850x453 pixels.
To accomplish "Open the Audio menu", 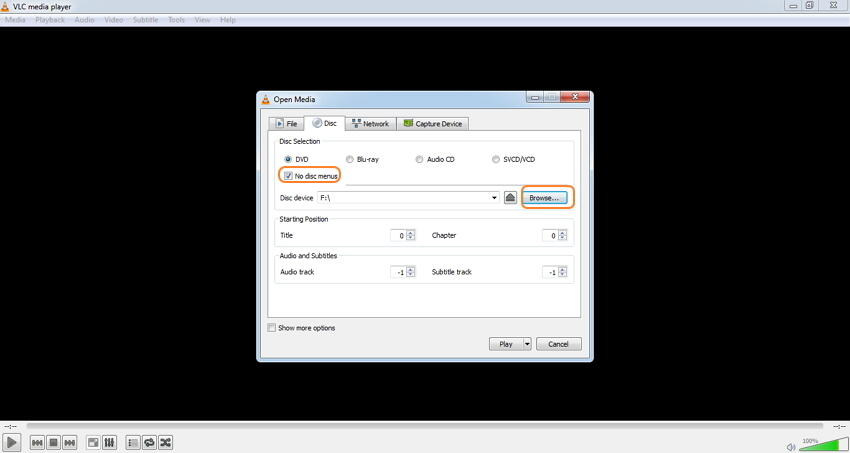I will coord(84,20).
